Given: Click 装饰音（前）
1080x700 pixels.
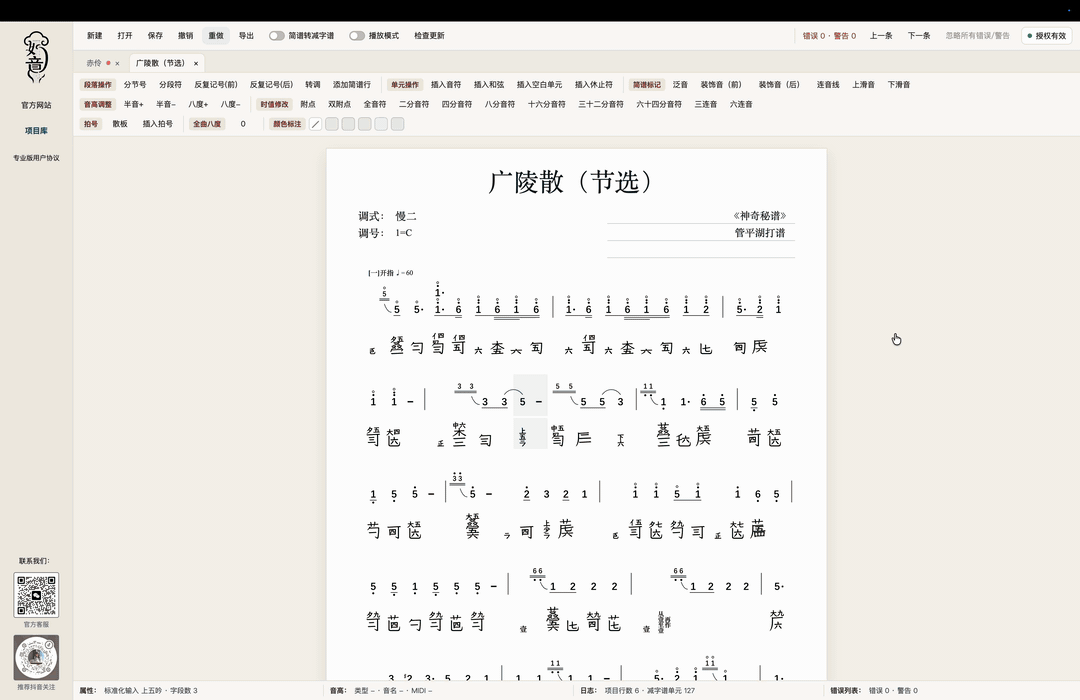Looking at the screenshot, I should pos(721,85).
